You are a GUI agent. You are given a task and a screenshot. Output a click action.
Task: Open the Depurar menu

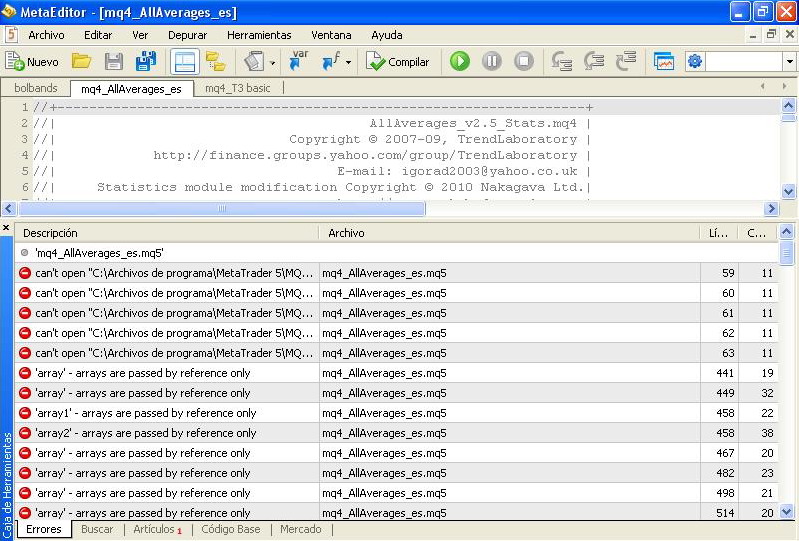(187, 35)
